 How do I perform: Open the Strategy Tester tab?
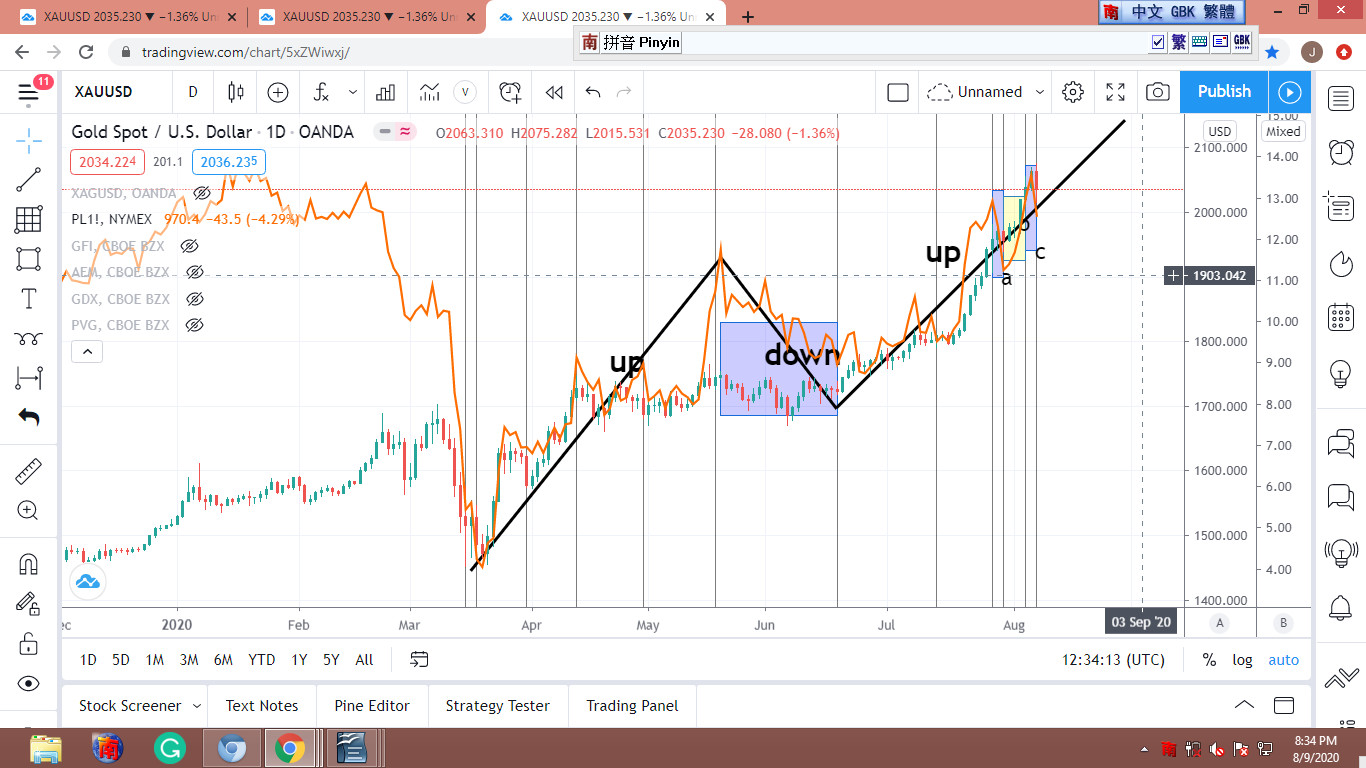click(x=498, y=706)
